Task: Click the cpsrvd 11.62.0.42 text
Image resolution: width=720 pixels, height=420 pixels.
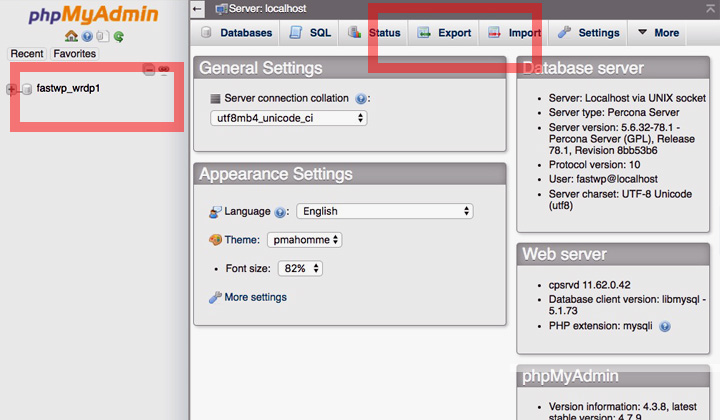Action: [x=590, y=285]
